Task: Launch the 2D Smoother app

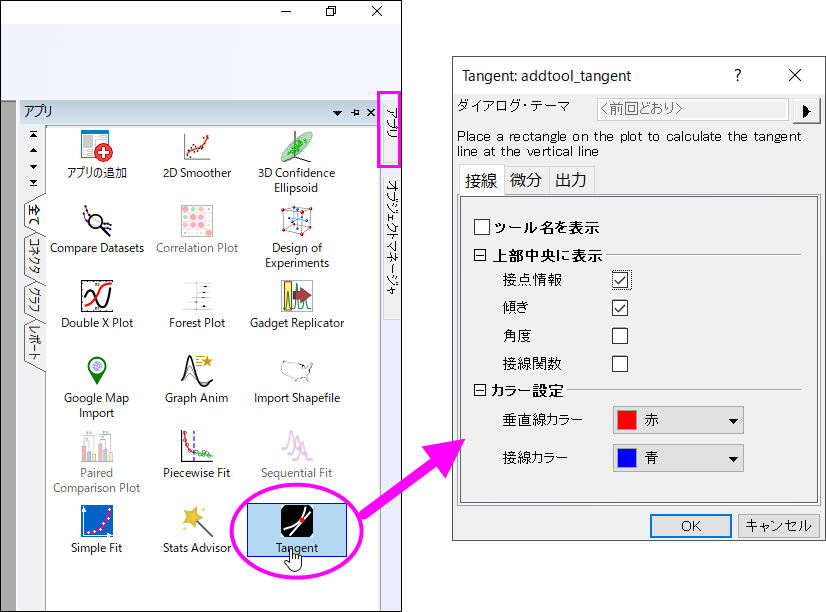Action: (x=196, y=155)
